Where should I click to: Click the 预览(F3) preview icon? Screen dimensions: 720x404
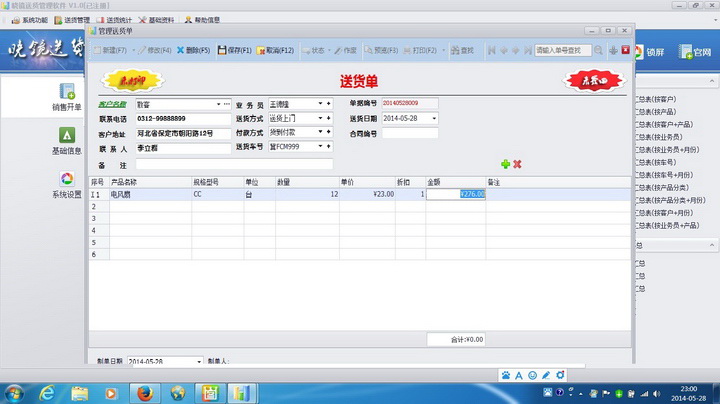tap(368, 50)
